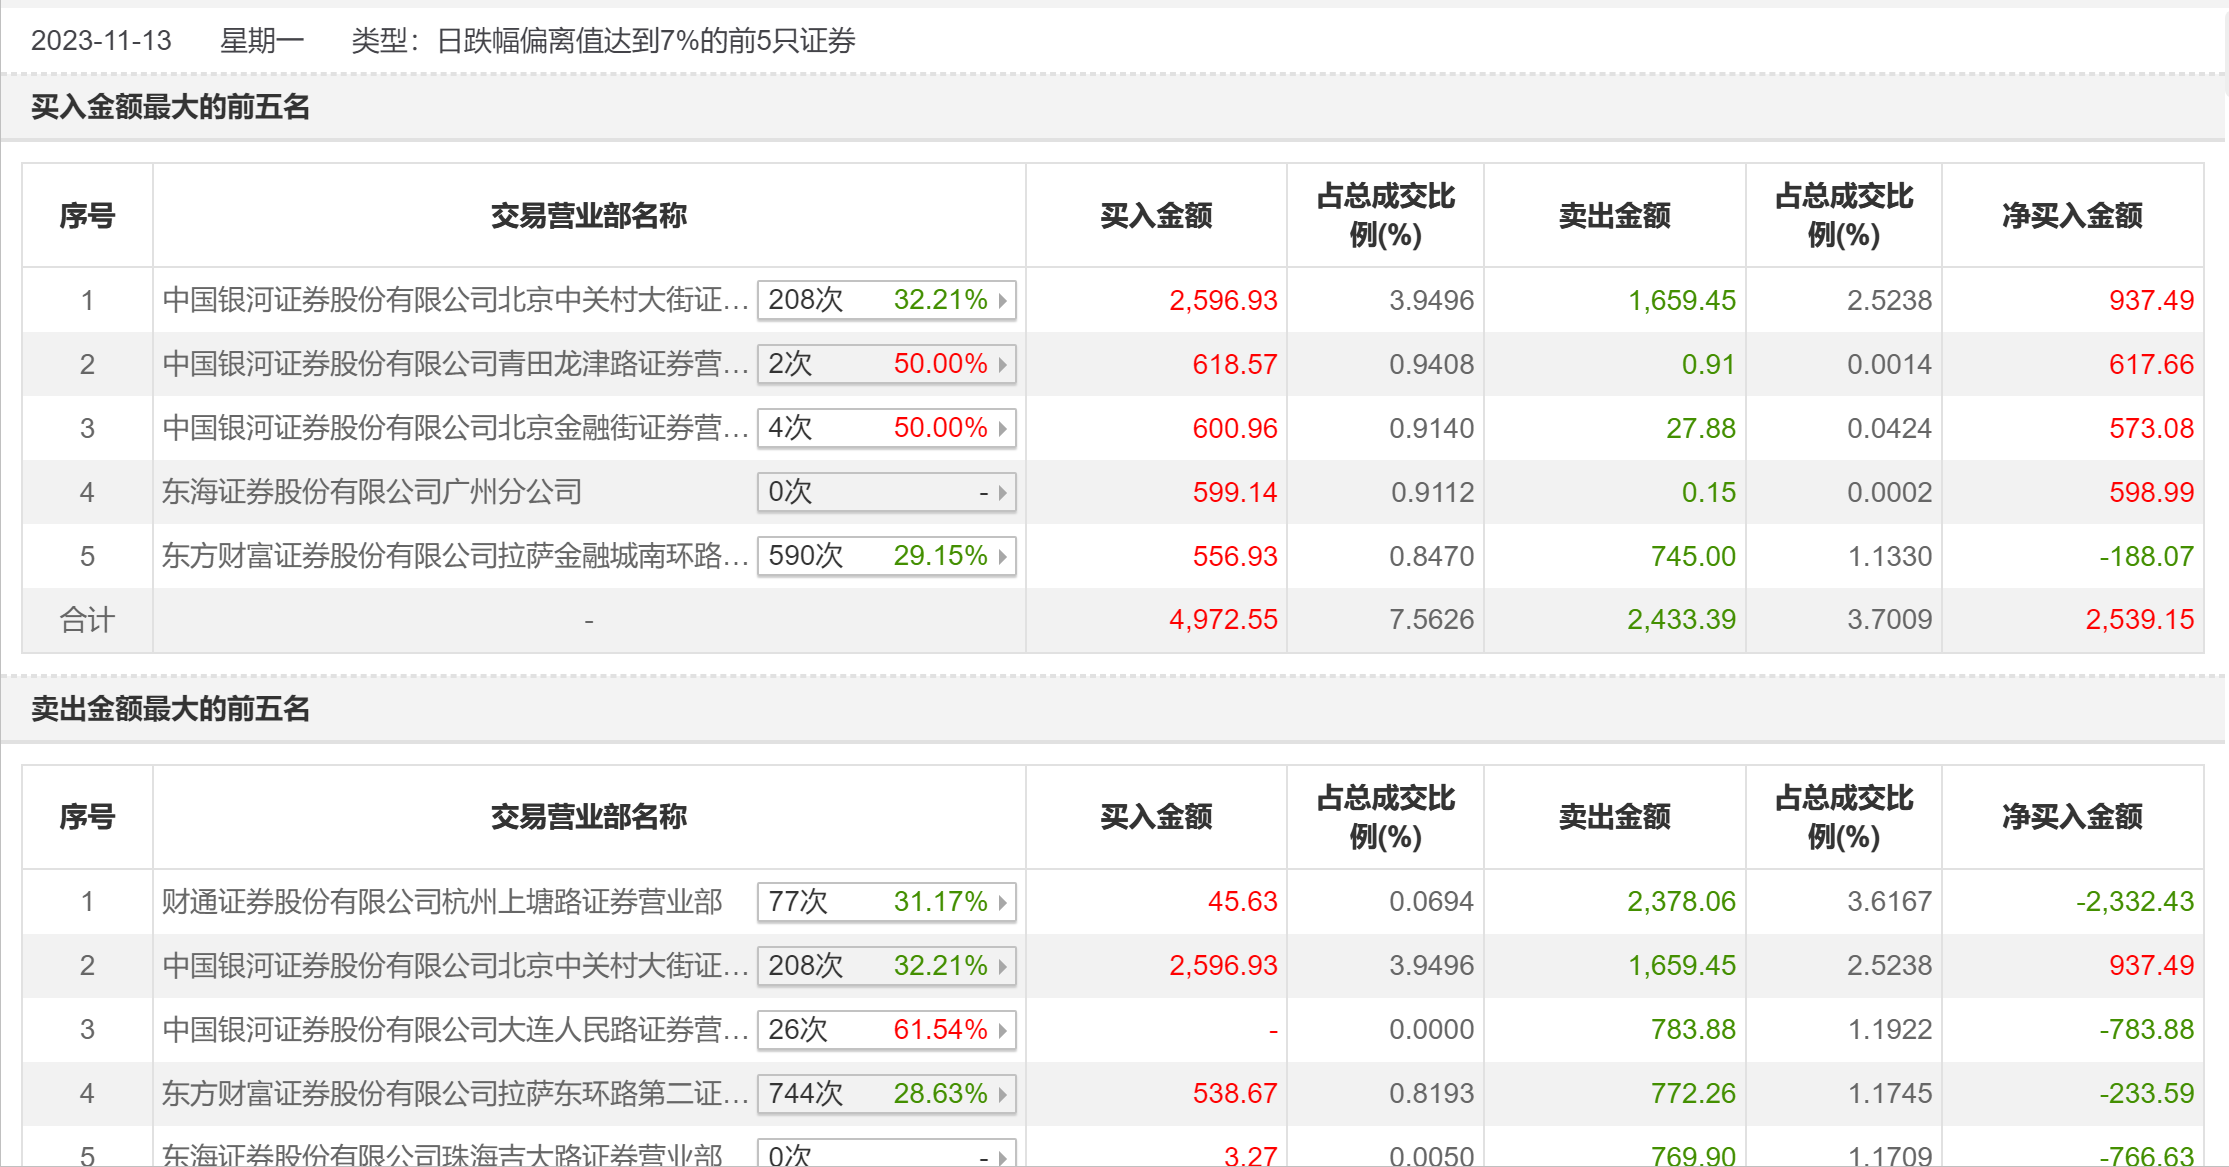
Task: Expand the 208次 32.21% arrow in buy table
Action: click(x=1002, y=300)
